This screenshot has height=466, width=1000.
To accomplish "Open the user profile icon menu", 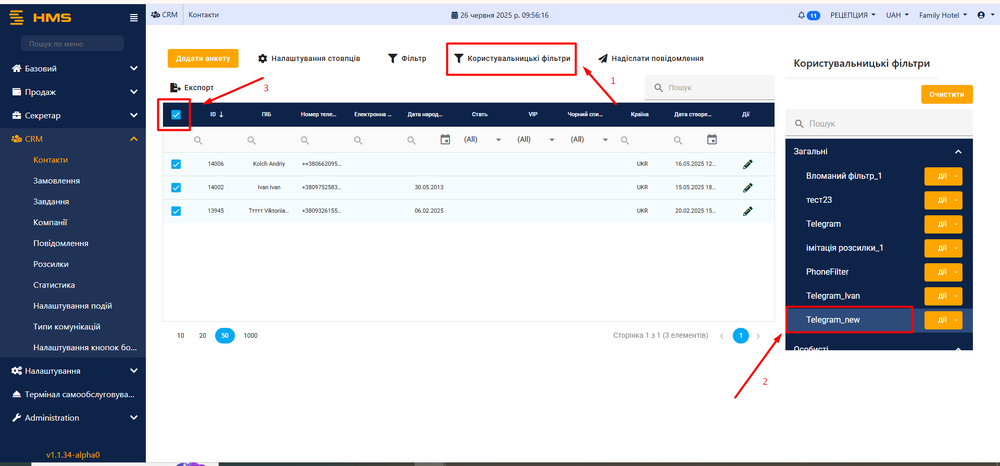I will point(980,15).
